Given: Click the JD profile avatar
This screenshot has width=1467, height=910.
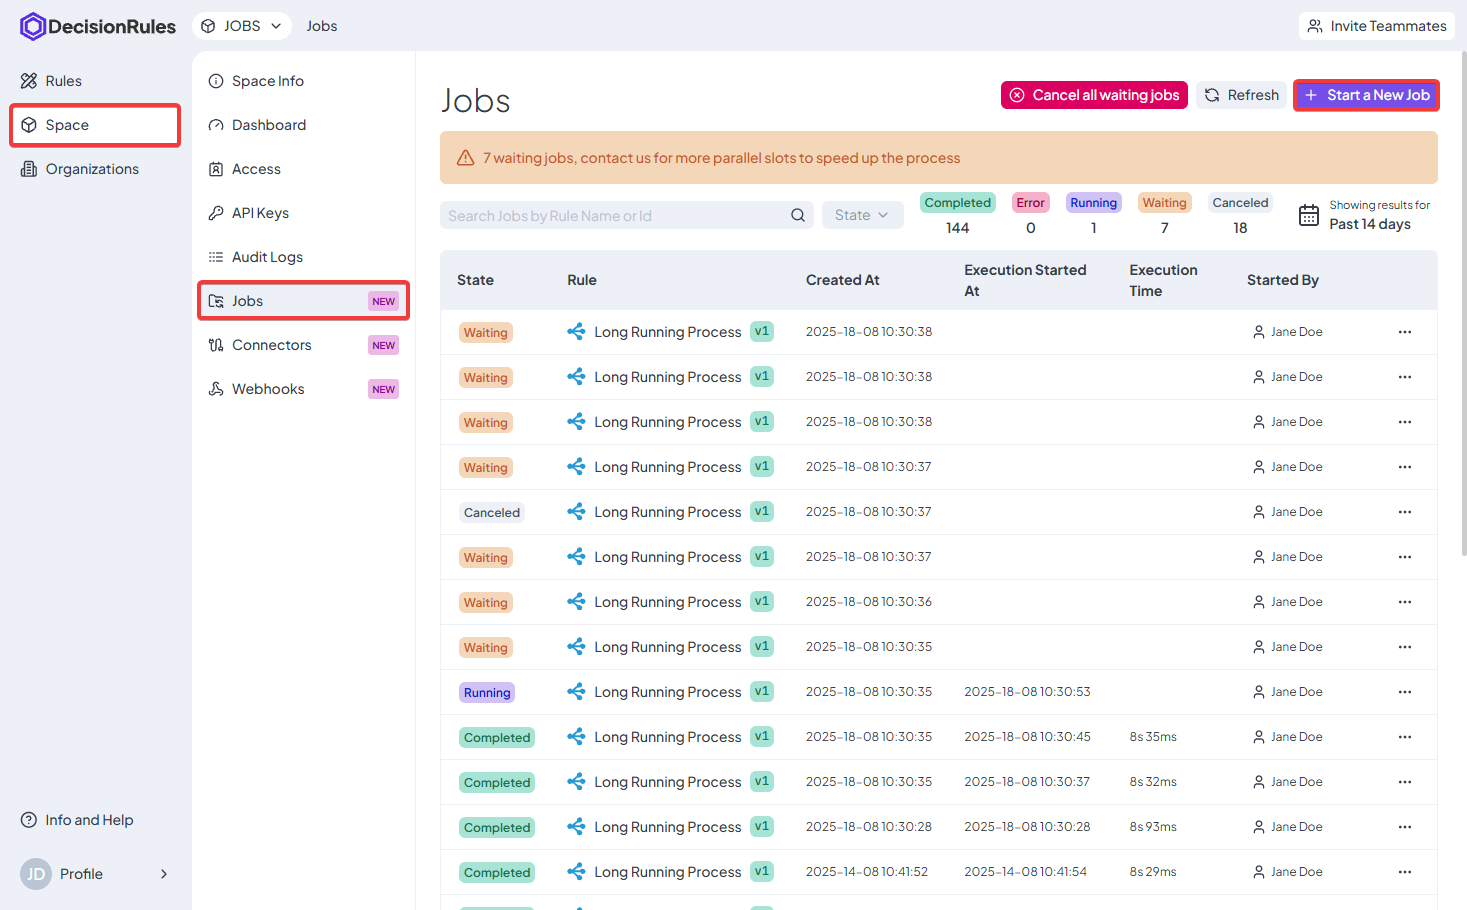Looking at the screenshot, I should 35,874.
